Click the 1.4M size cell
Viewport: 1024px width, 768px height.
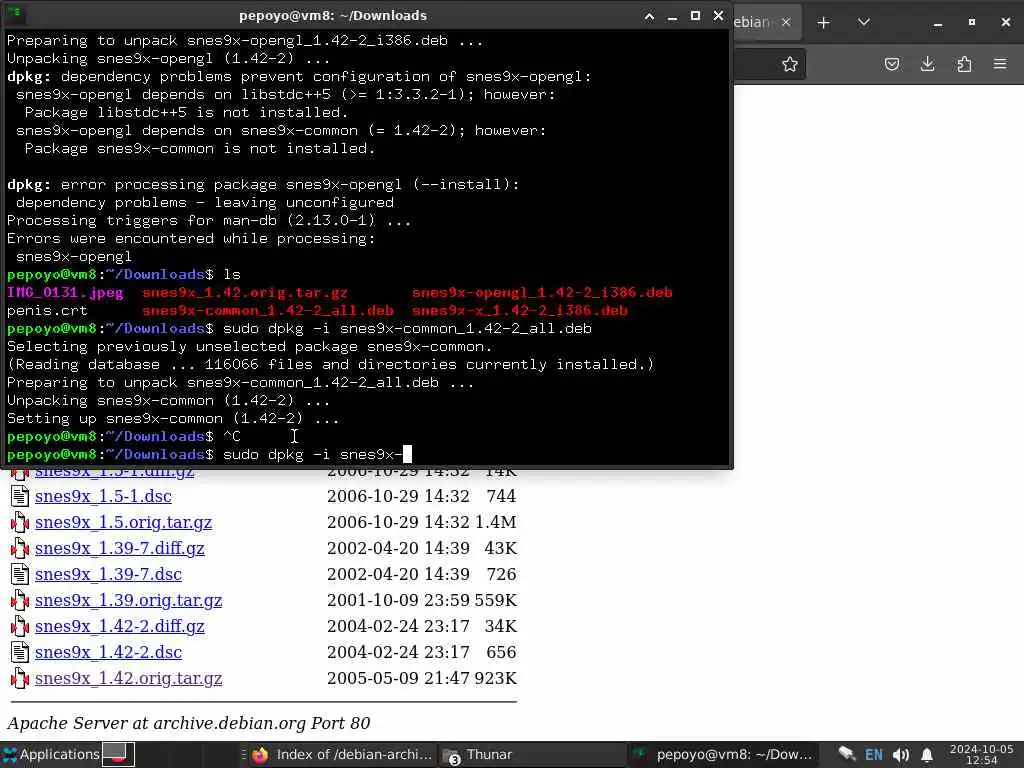pos(496,522)
